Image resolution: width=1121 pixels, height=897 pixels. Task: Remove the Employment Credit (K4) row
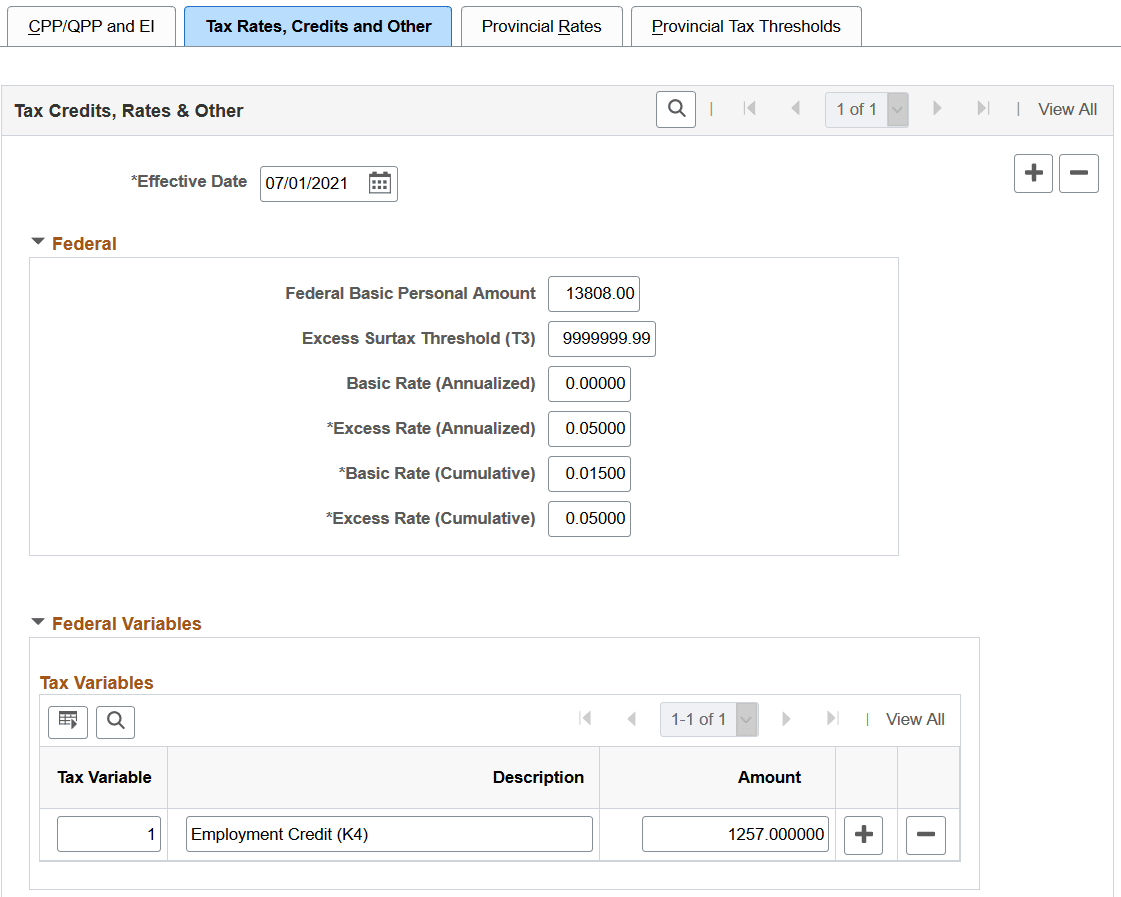click(x=926, y=834)
